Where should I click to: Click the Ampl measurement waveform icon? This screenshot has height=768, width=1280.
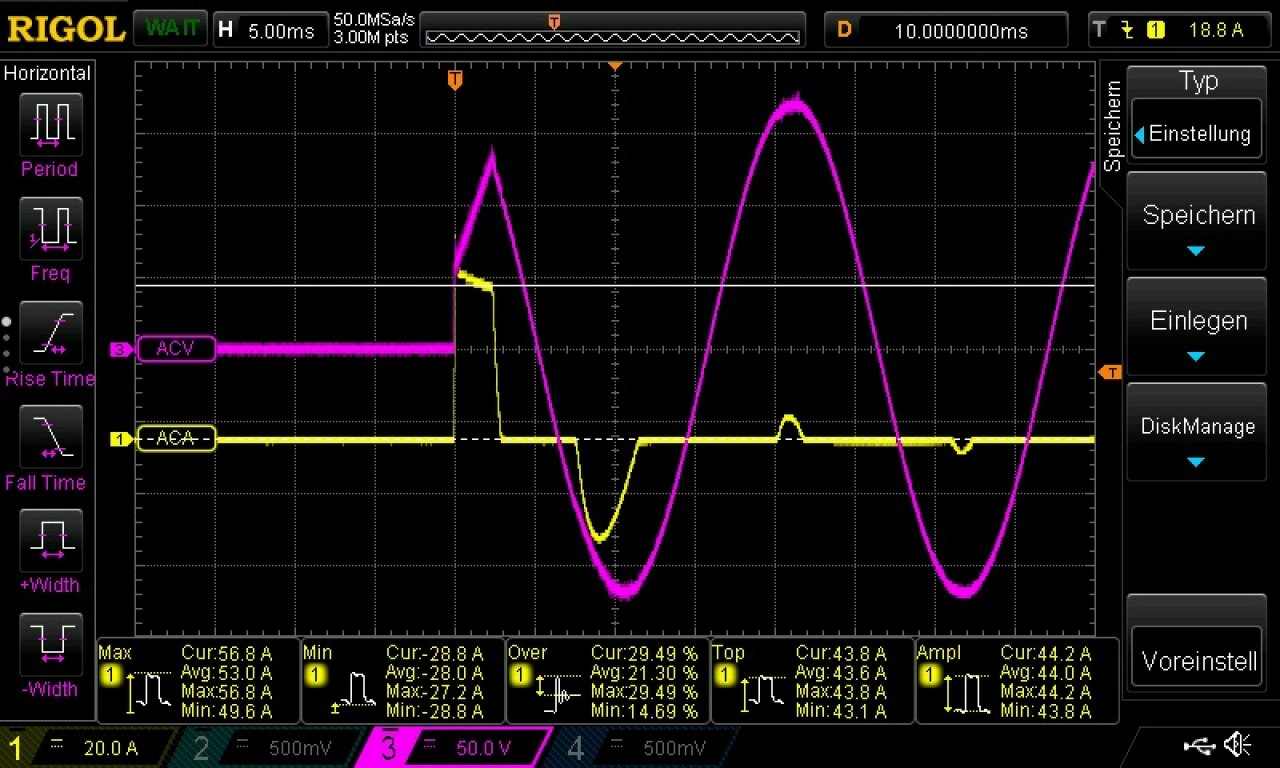click(x=967, y=694)
